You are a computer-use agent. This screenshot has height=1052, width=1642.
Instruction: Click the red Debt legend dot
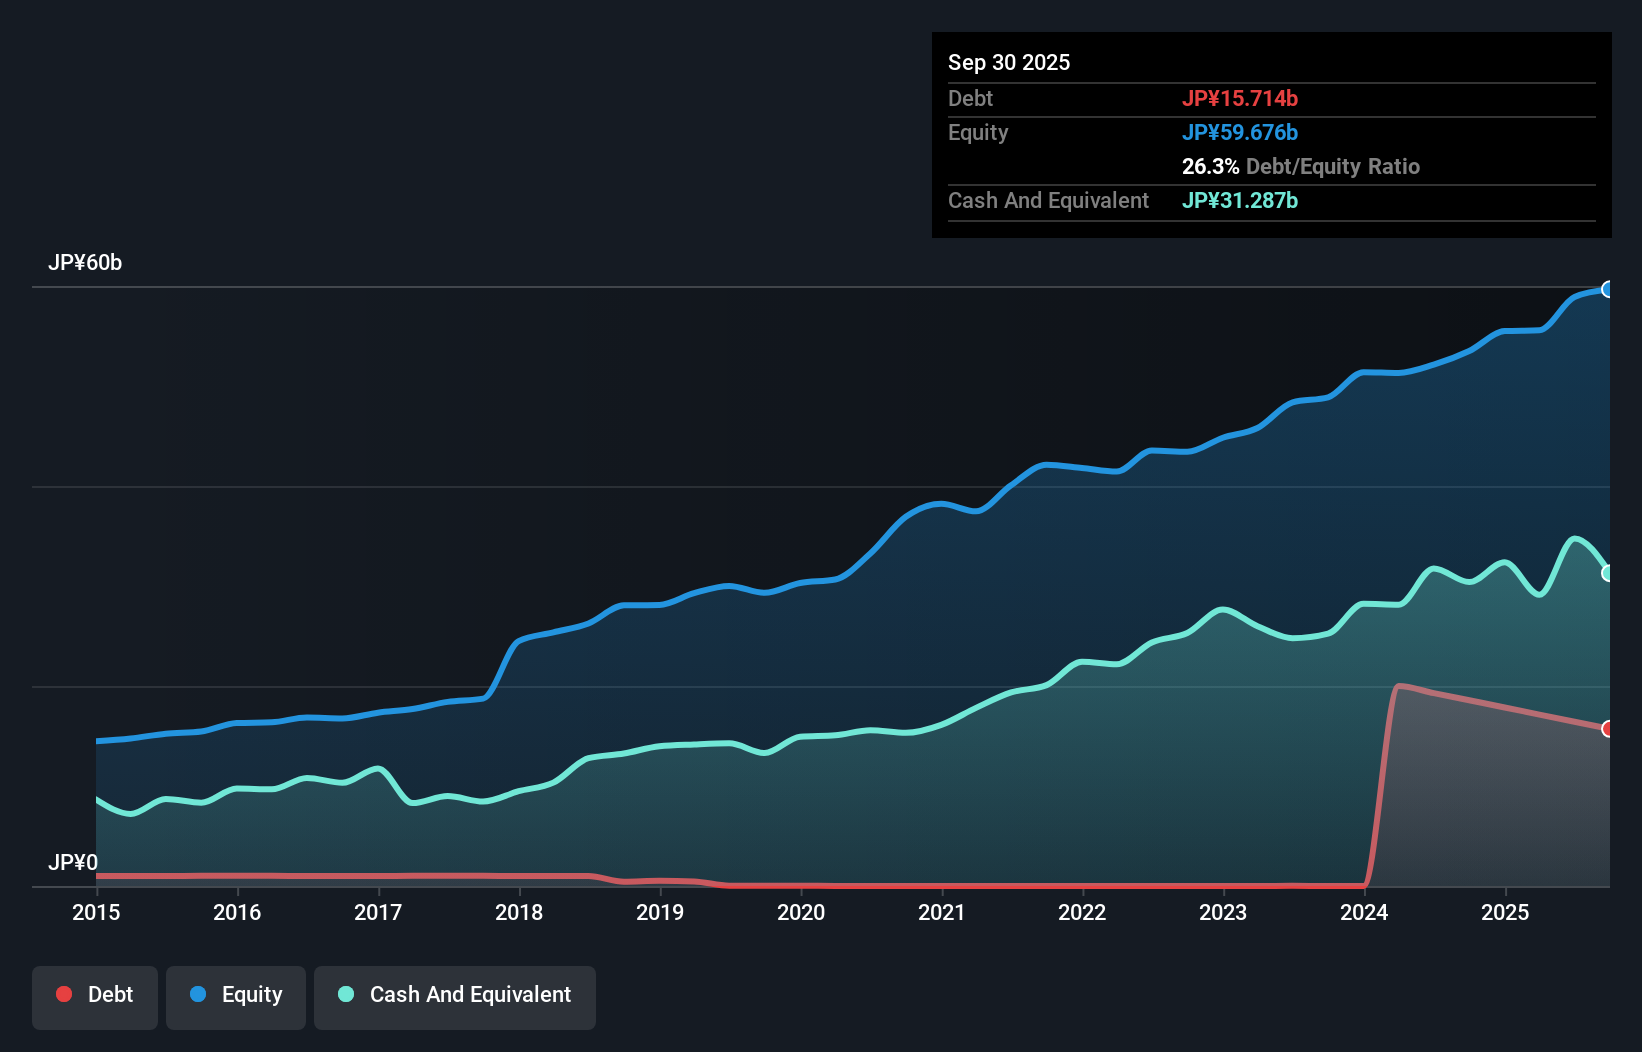[64, 994]
